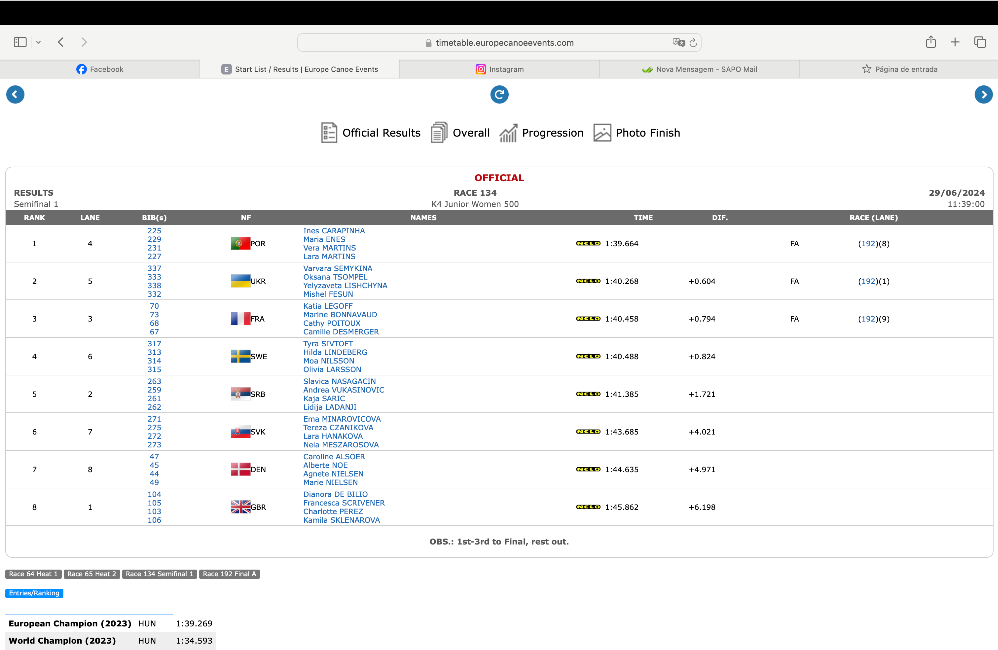The width and height of the screenshot is (998, 650).
Task: Open a new Safari tab
Action: 955,42
